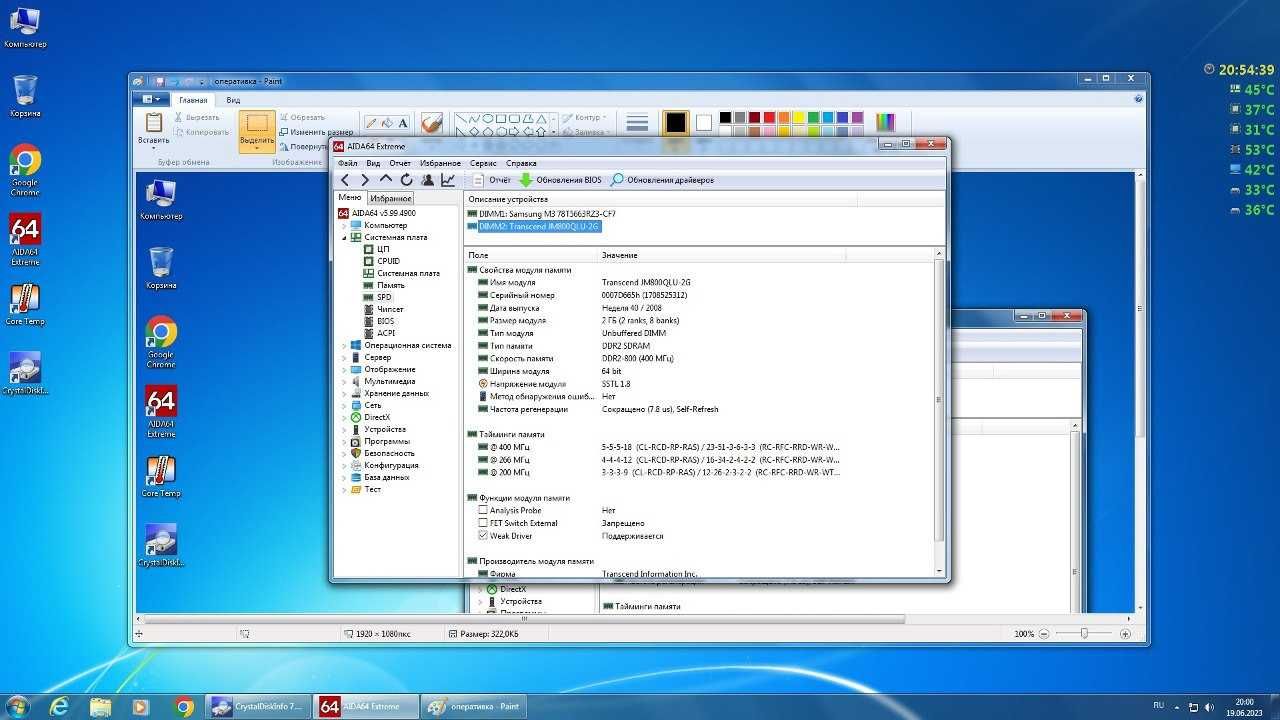Adjust Paint zoom slider

[1085, 634]
